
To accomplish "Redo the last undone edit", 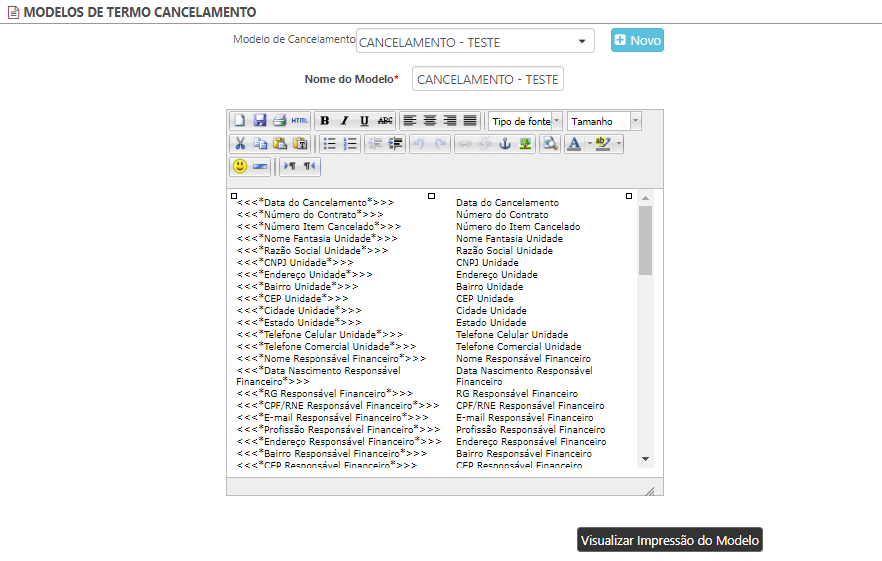I will (440, 143).
